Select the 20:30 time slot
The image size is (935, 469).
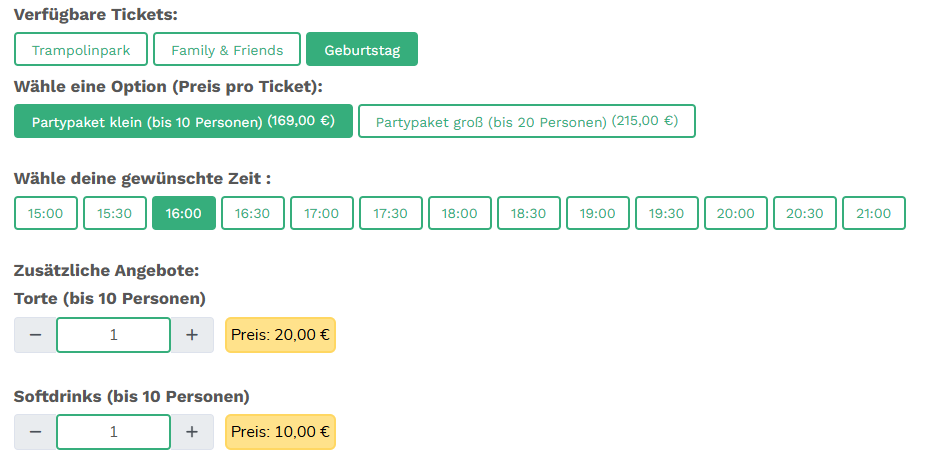805,213
